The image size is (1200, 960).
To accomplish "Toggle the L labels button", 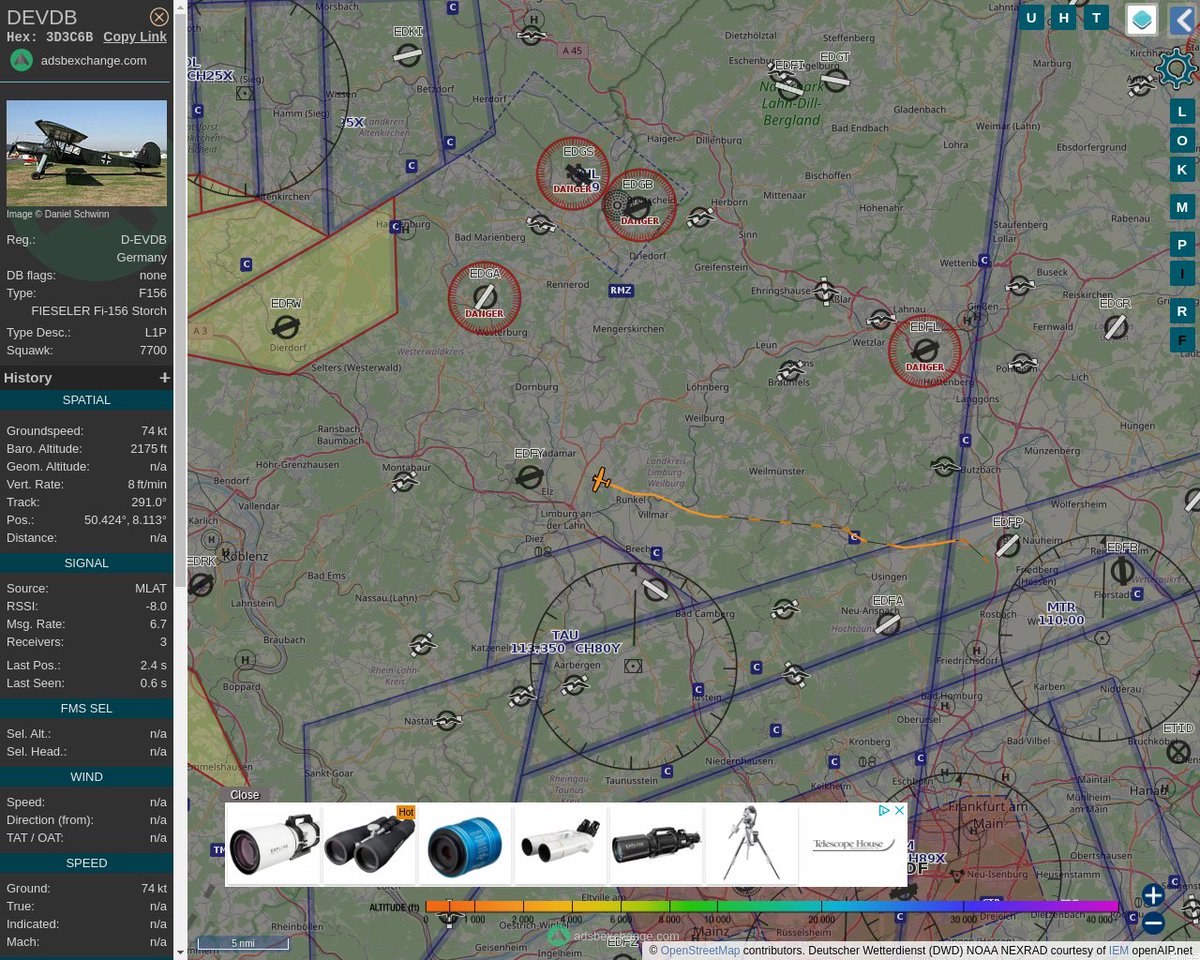I will tap(1182, 112).
